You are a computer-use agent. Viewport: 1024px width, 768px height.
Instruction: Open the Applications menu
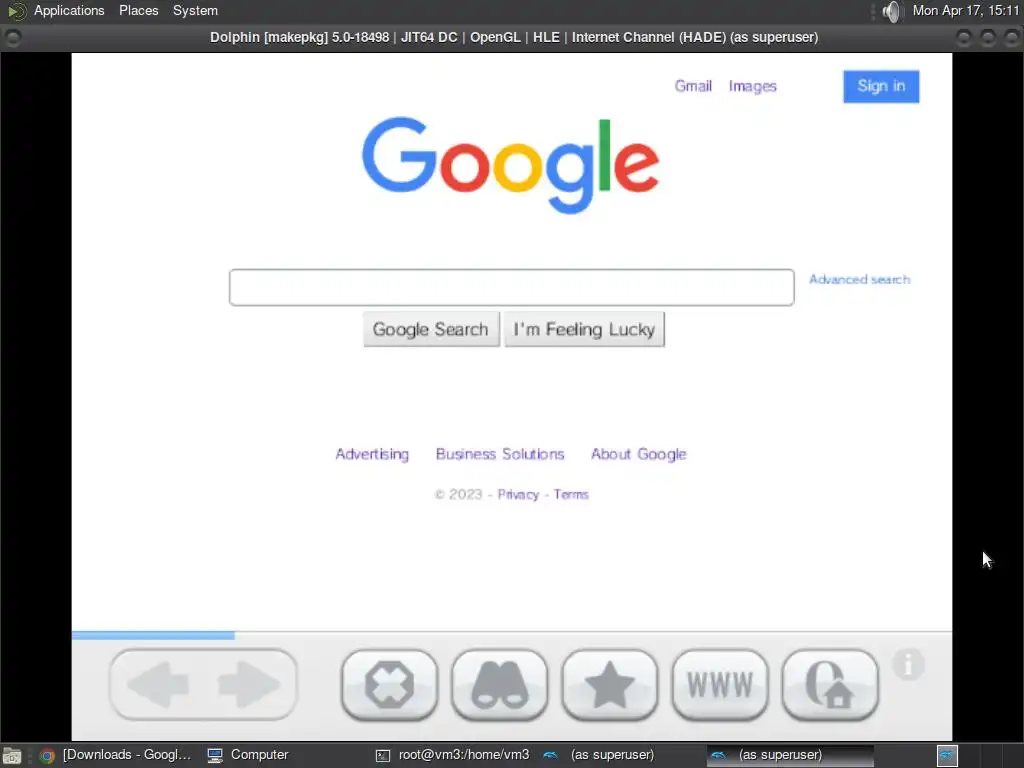(x=69, y=10)
